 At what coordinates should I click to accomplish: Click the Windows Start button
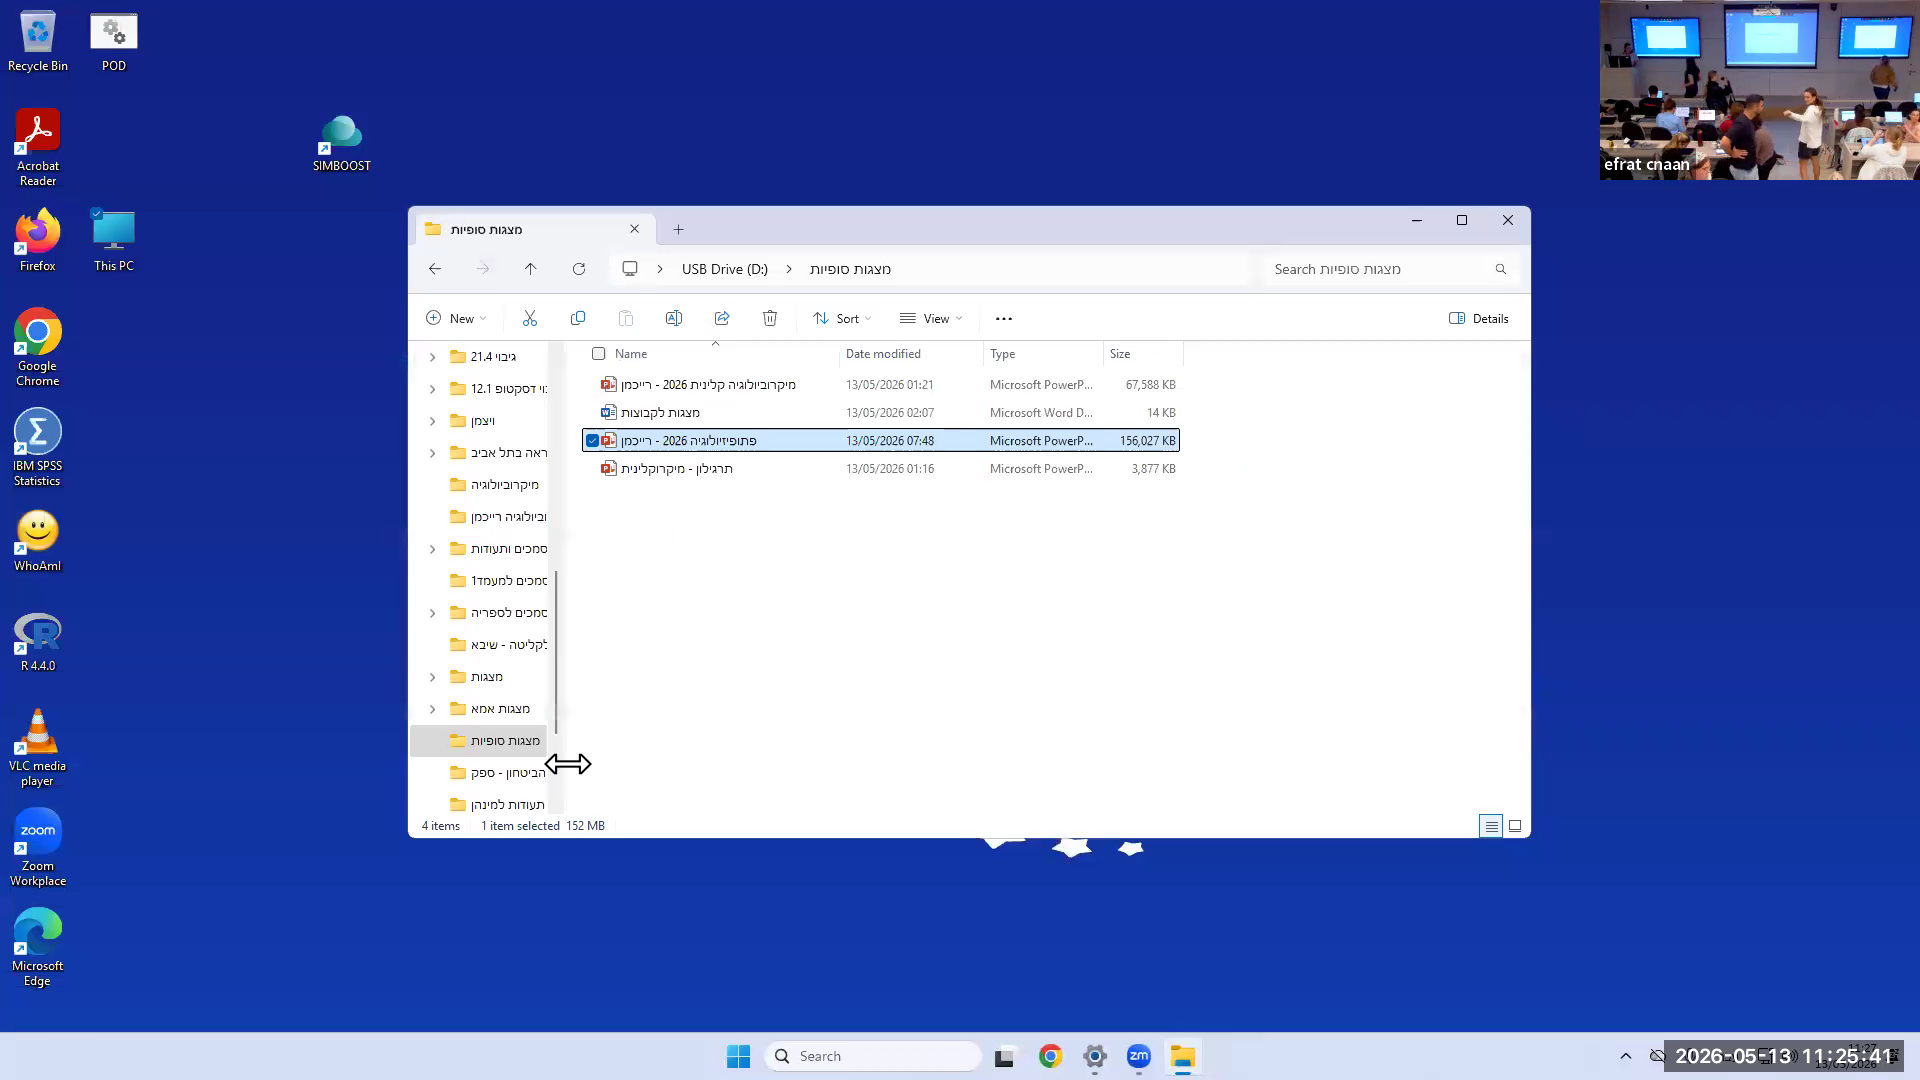click(739, 1056)
